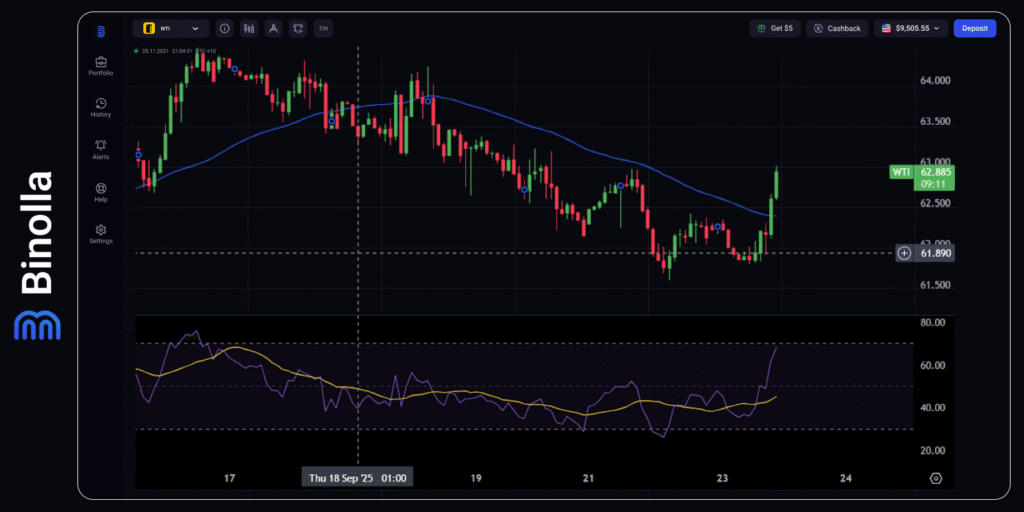This screenshot has width=1024, height=512.
Task: Click the chart settings hexagon icon
Action: [935, 478]
